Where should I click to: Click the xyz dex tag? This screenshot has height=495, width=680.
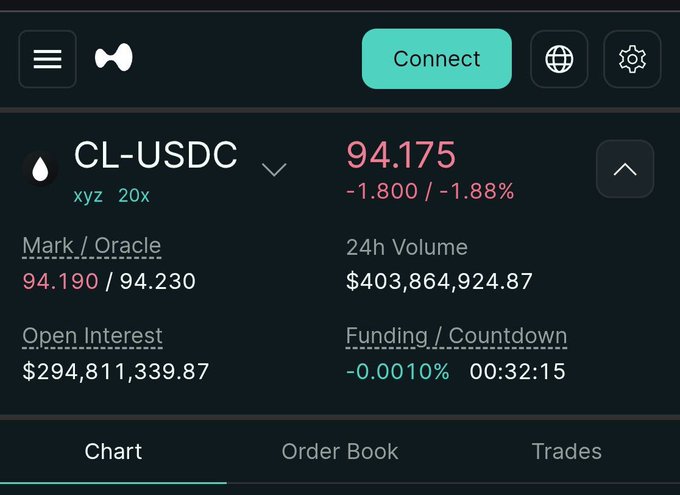[88, 196]
